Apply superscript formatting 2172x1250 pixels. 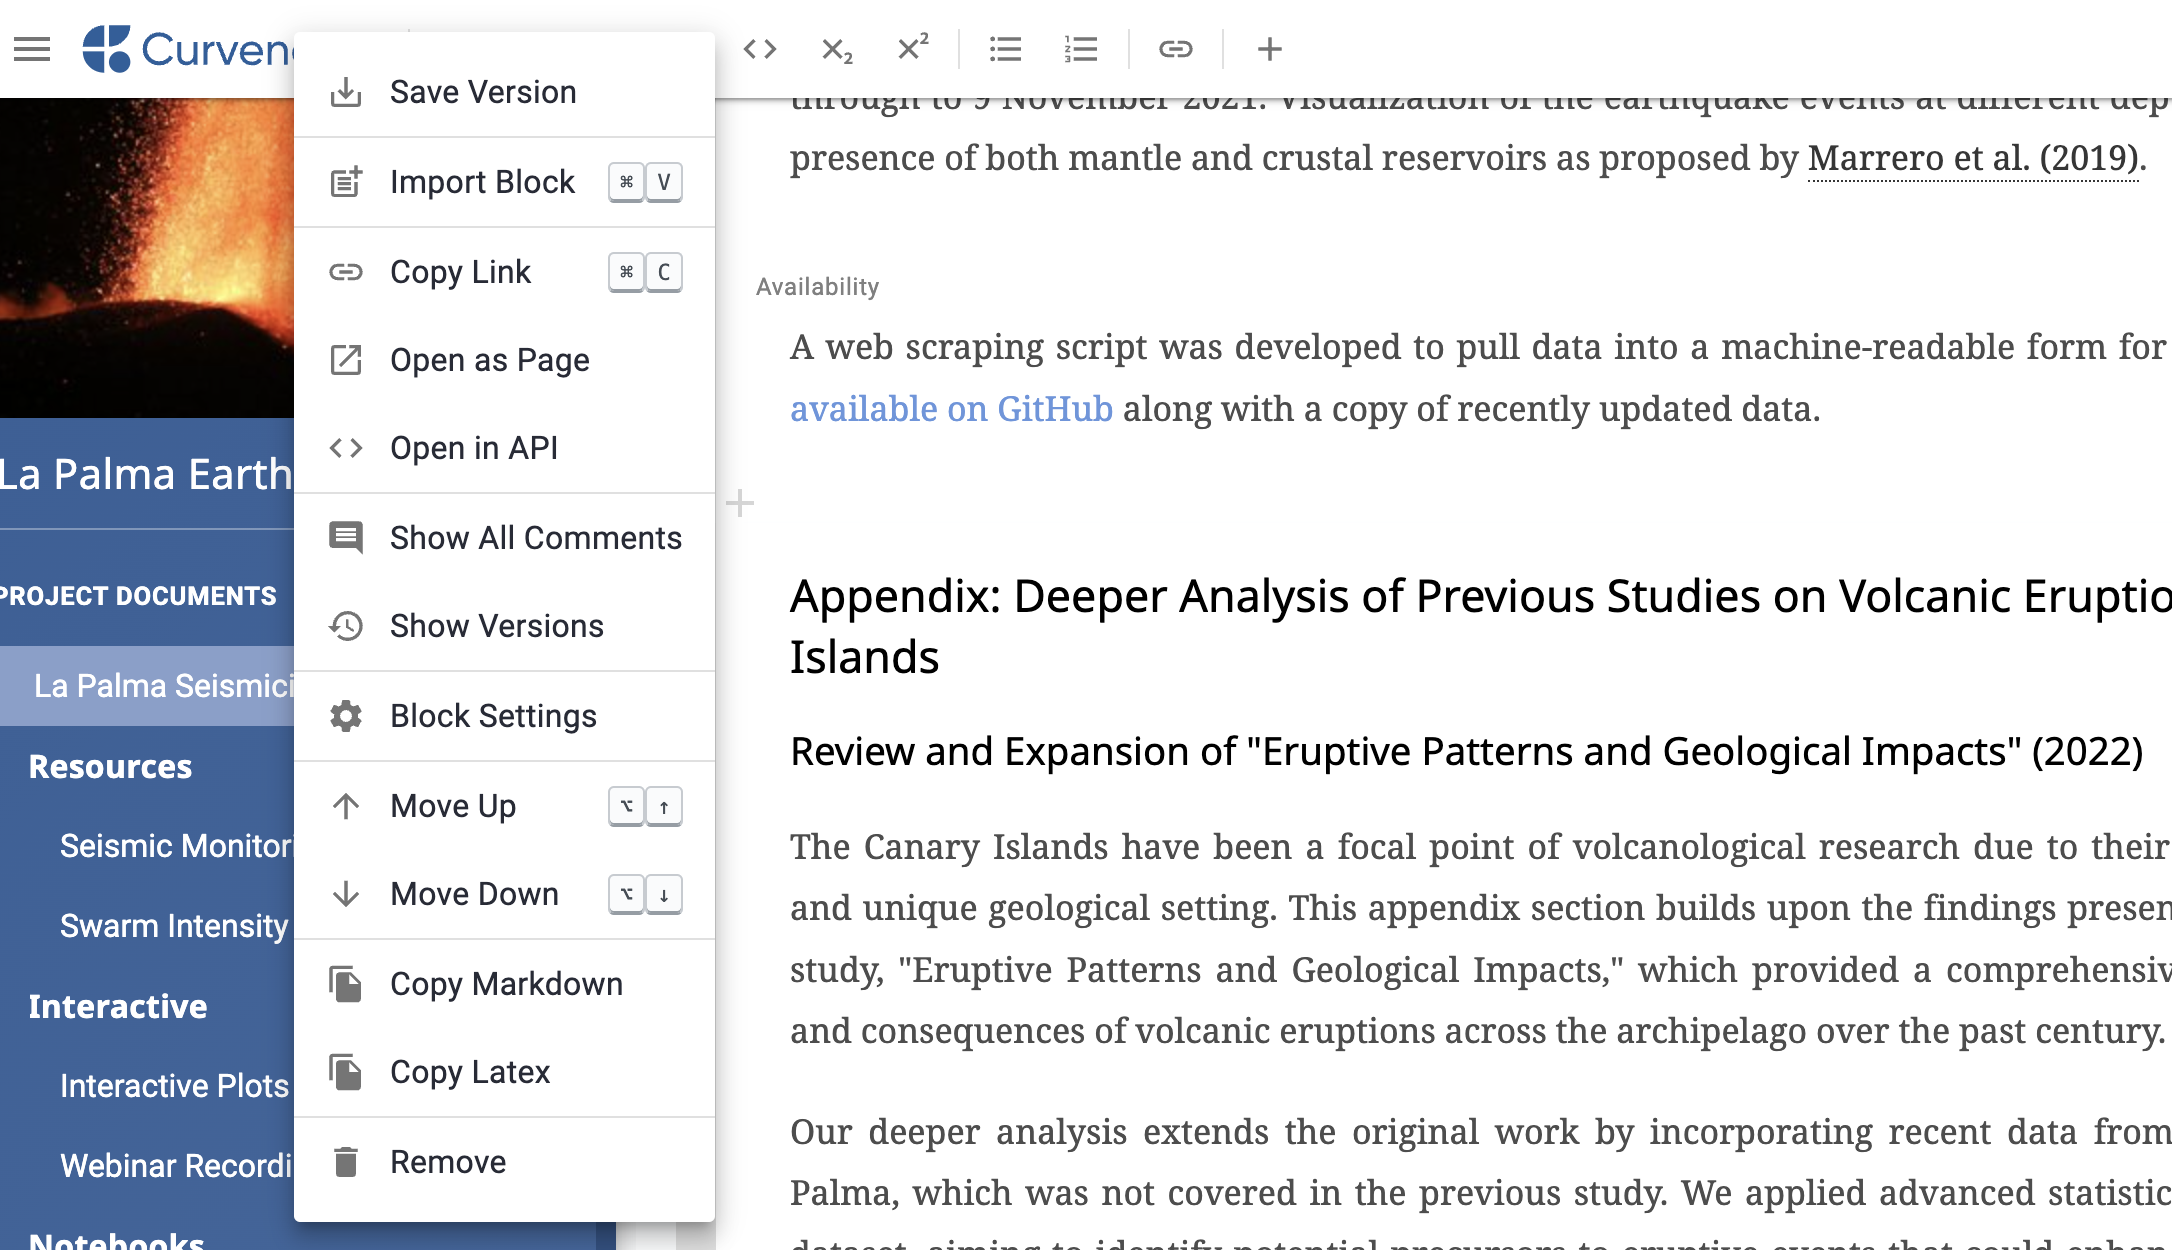click(913, 49)
